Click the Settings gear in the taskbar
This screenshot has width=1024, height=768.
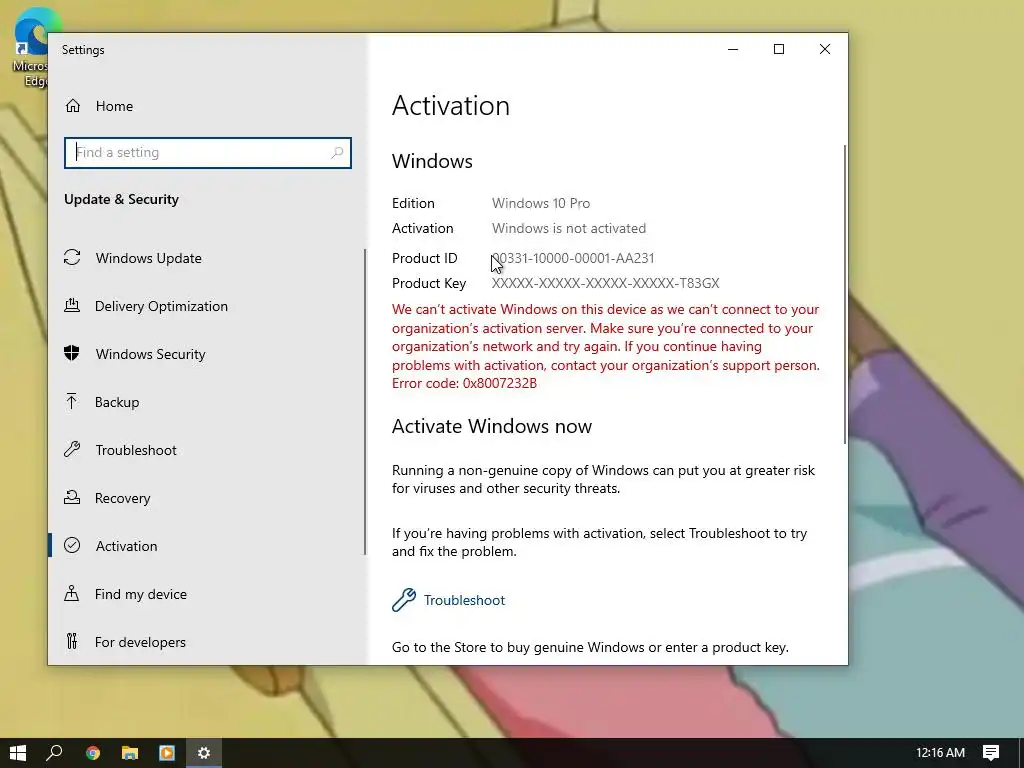pos(204,753)
